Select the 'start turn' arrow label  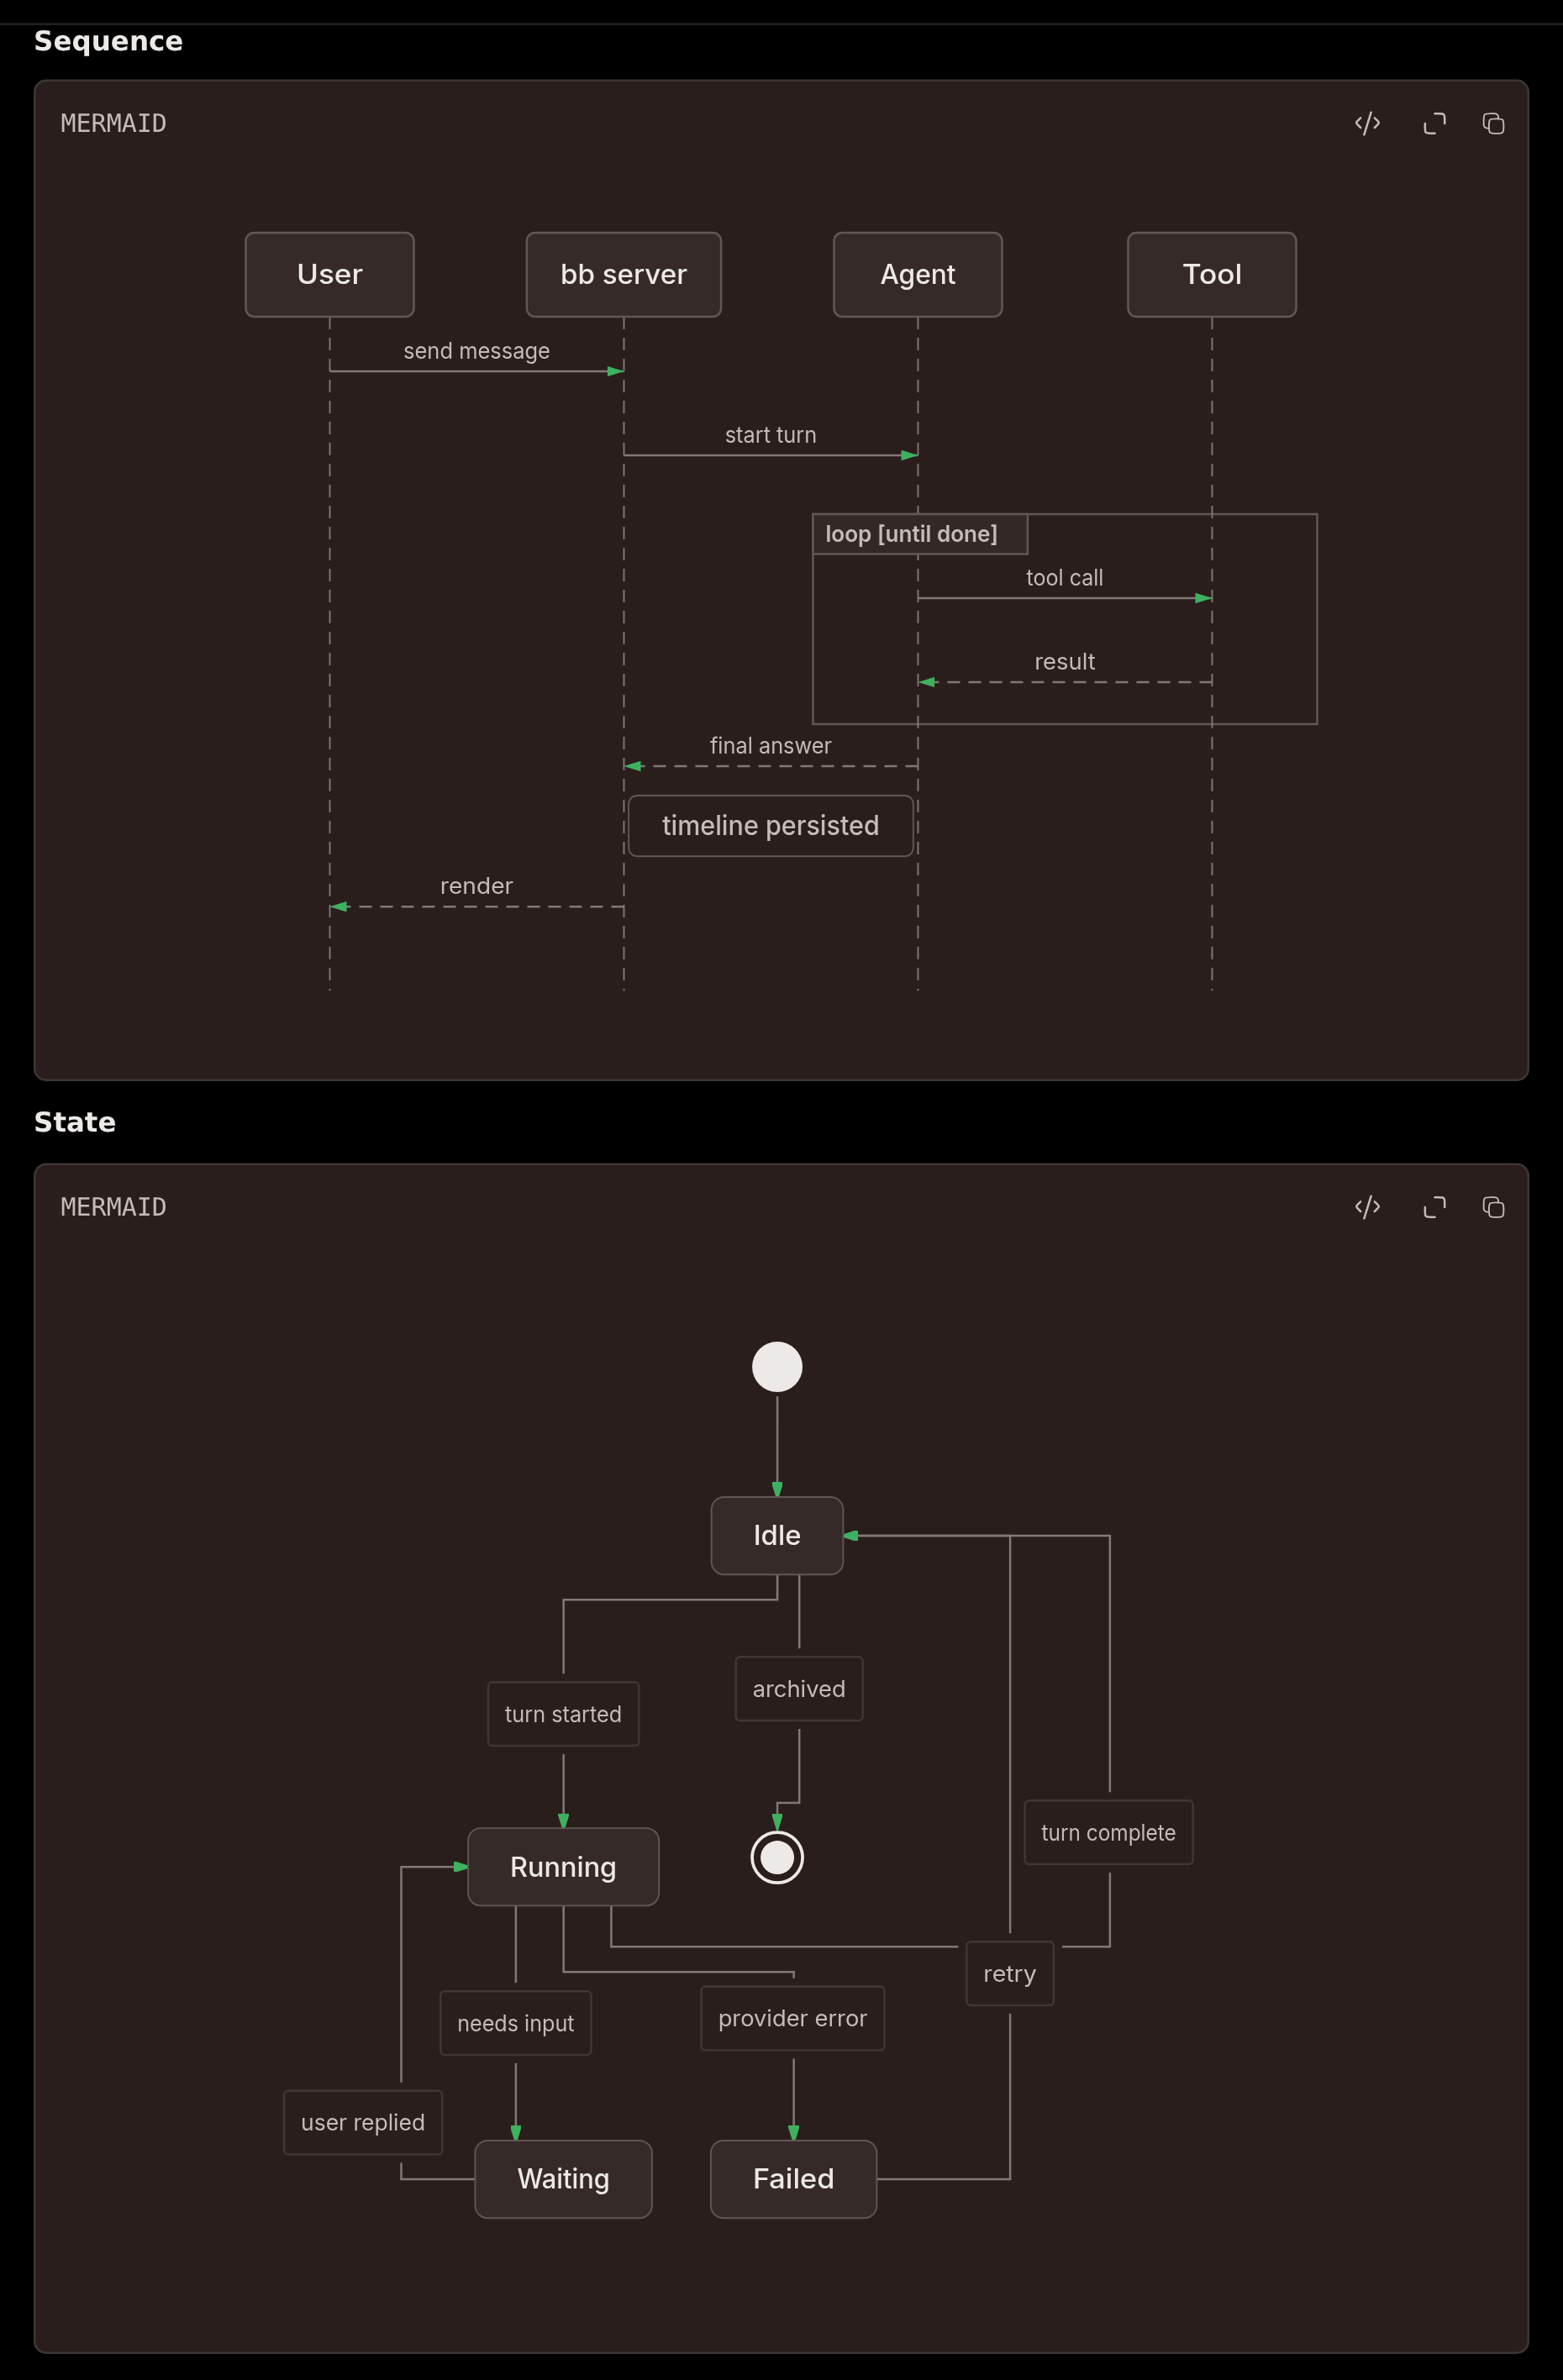[x=771, y=435]
